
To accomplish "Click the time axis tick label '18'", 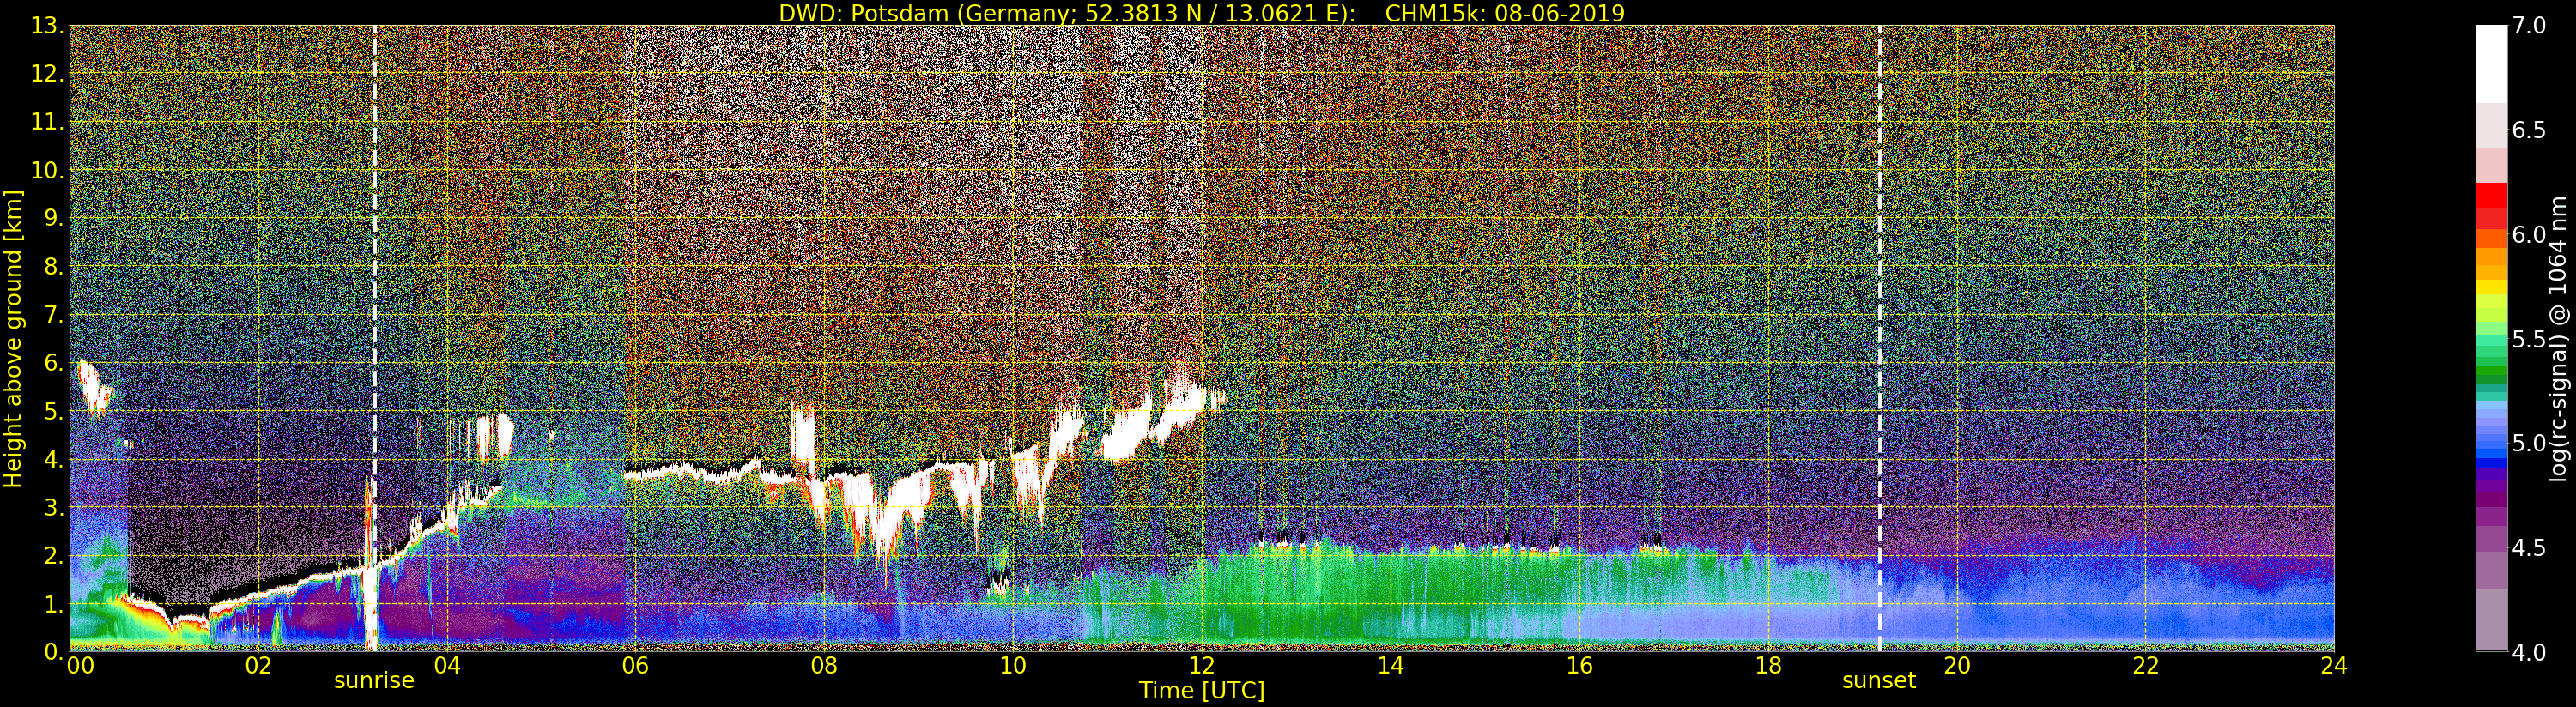I will pyautogui.click(x=1768, y=666).
